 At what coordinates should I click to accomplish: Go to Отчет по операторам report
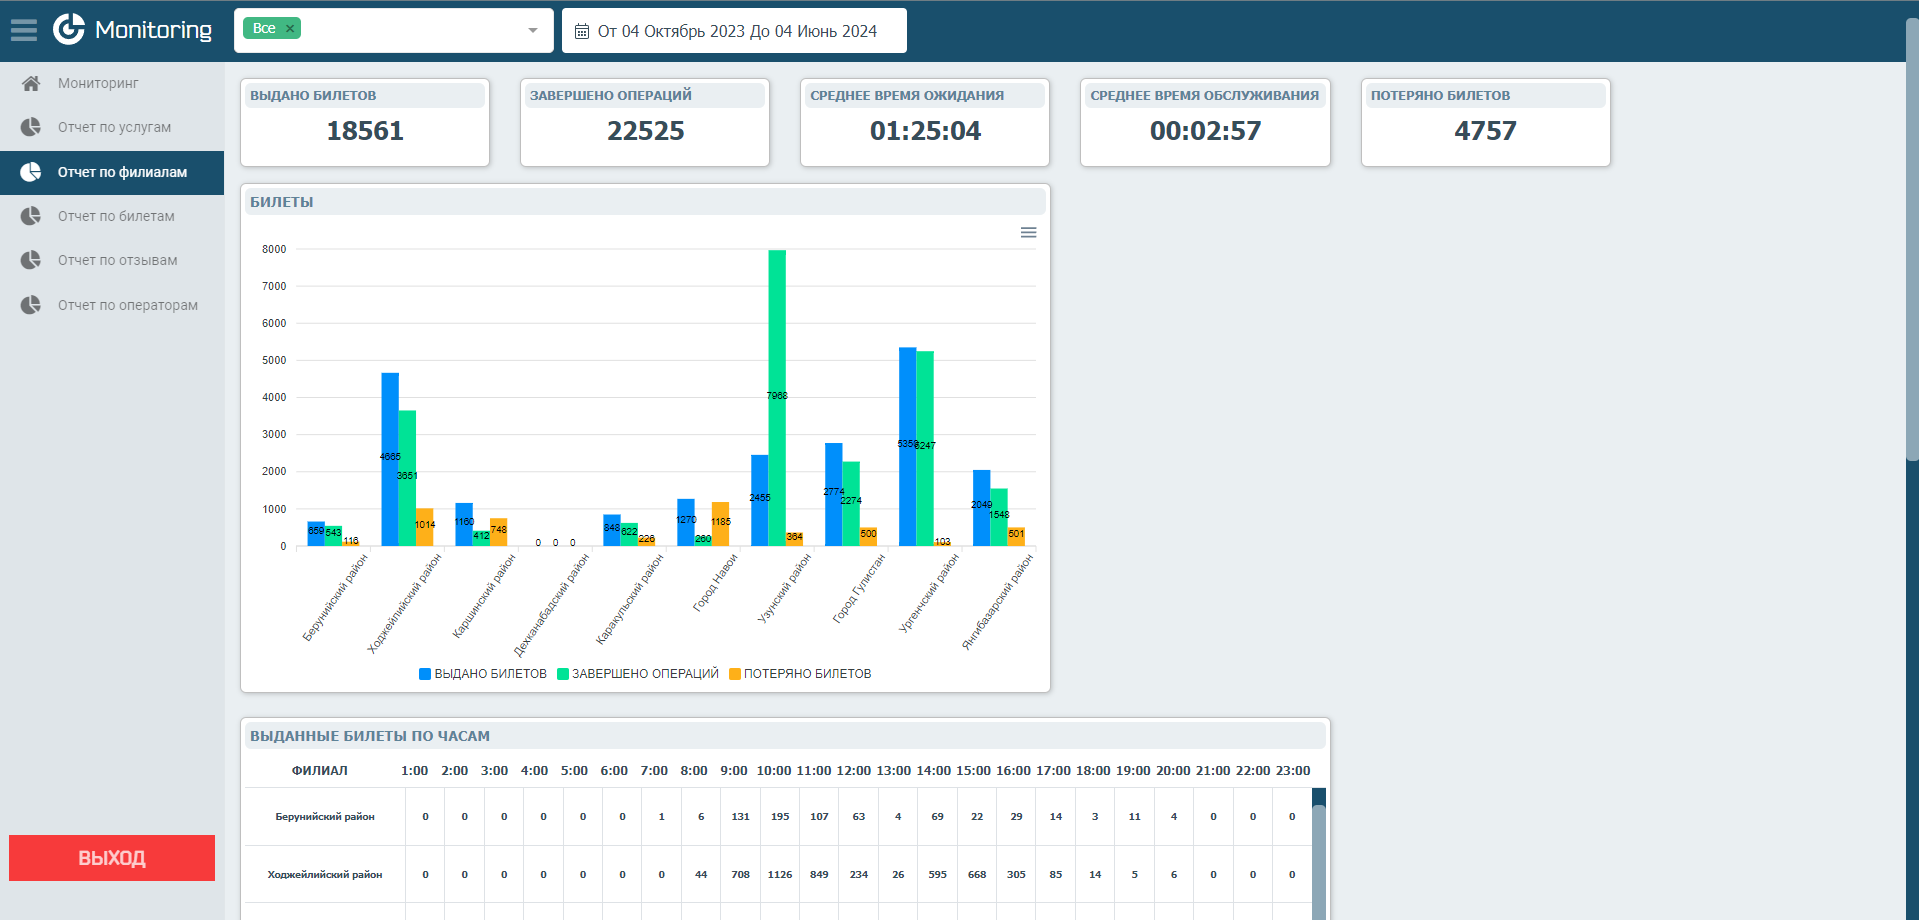127,305
